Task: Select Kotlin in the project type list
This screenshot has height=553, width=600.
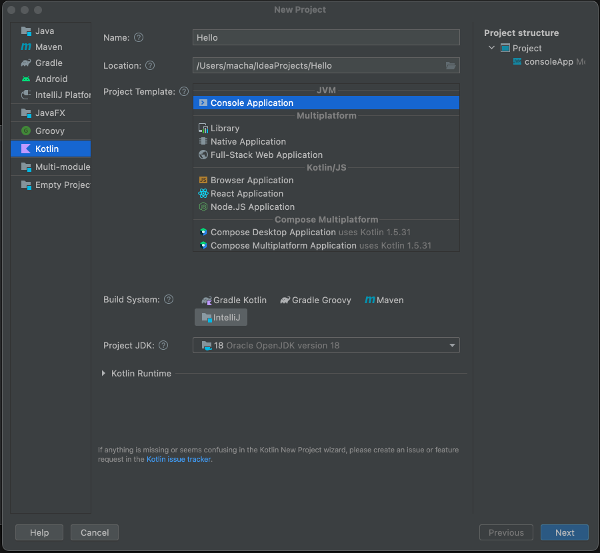Action: (x=51, y=149)
